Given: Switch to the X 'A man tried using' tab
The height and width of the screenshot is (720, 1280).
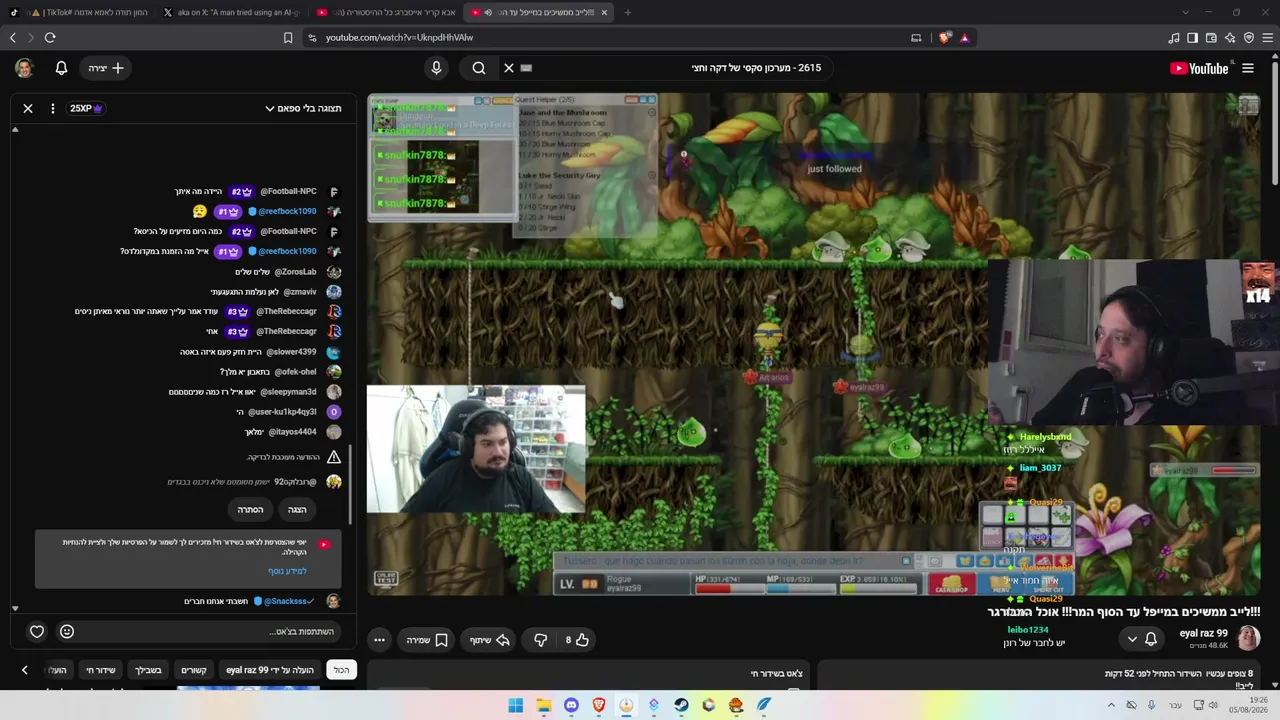Looking at the screenshot, I should [230, 12].
